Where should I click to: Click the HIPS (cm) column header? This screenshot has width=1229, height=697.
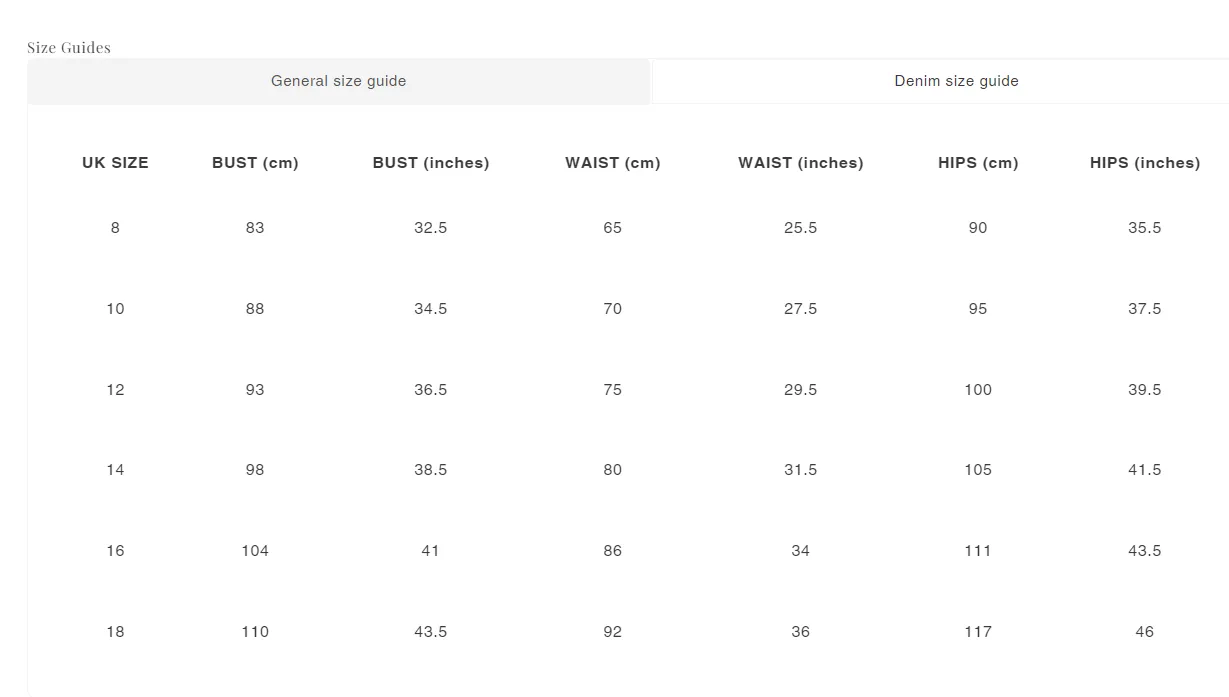(x=978, y=163)
